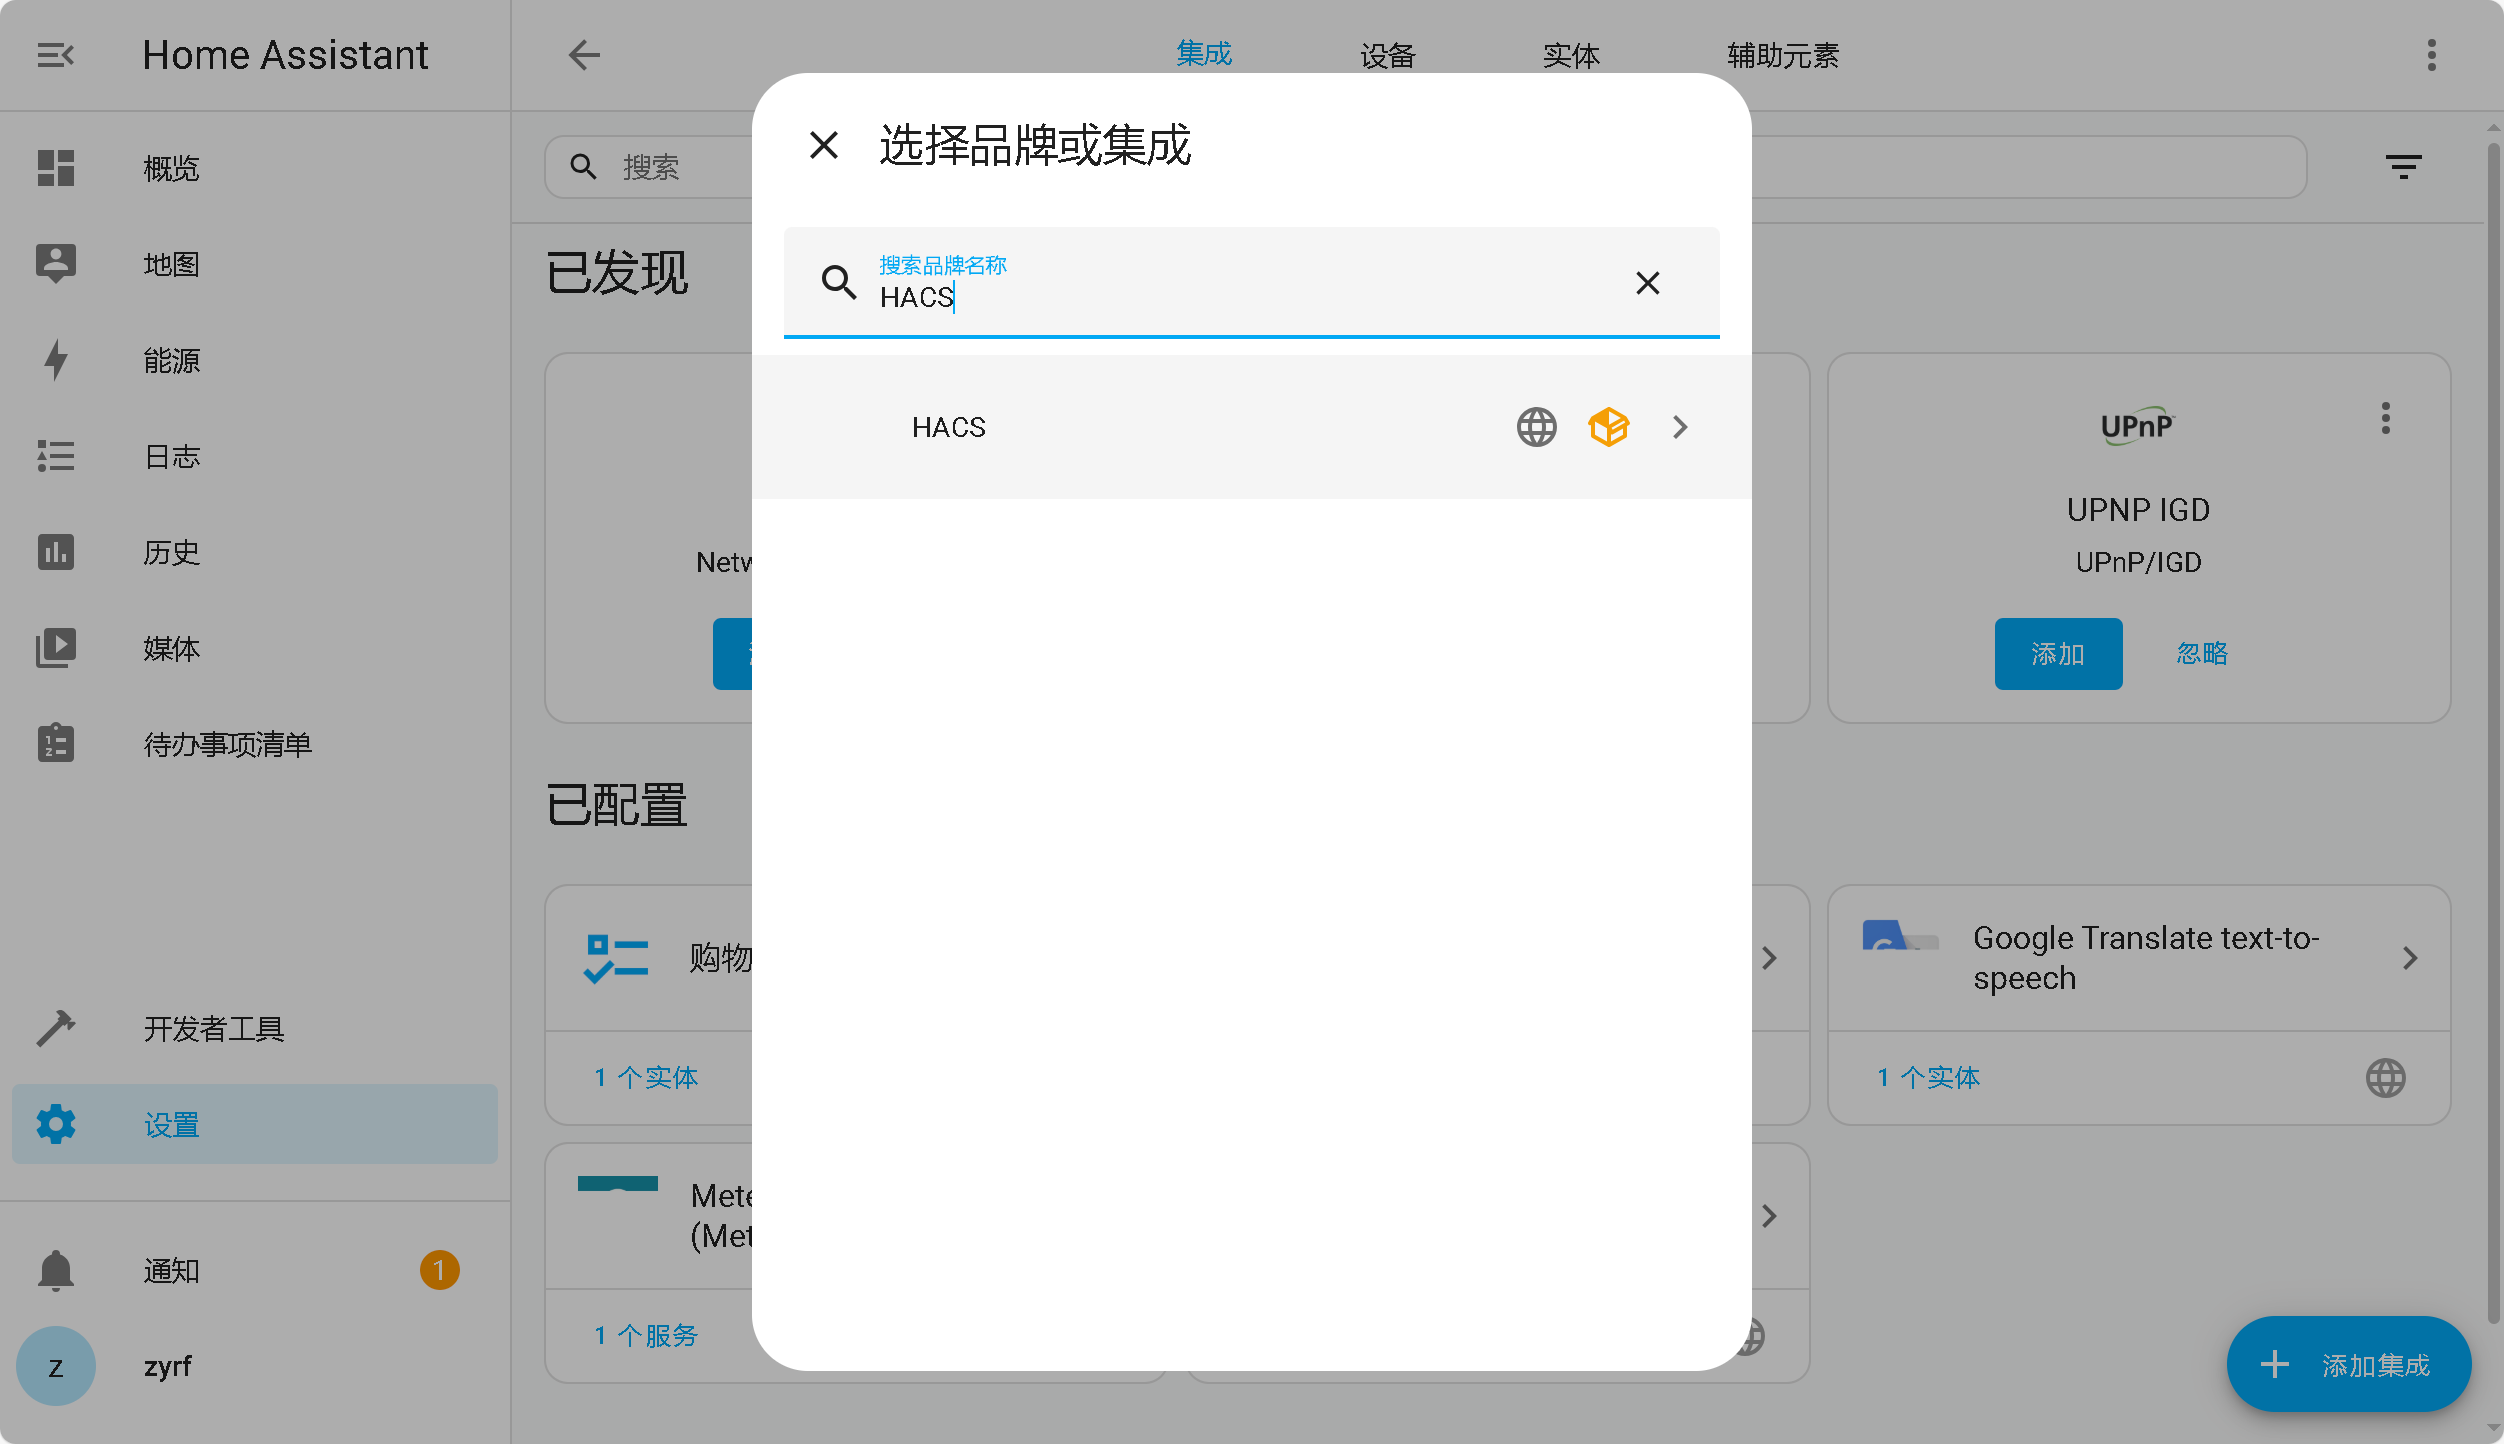Click the search field in dialog

(x=1251, y=283)
